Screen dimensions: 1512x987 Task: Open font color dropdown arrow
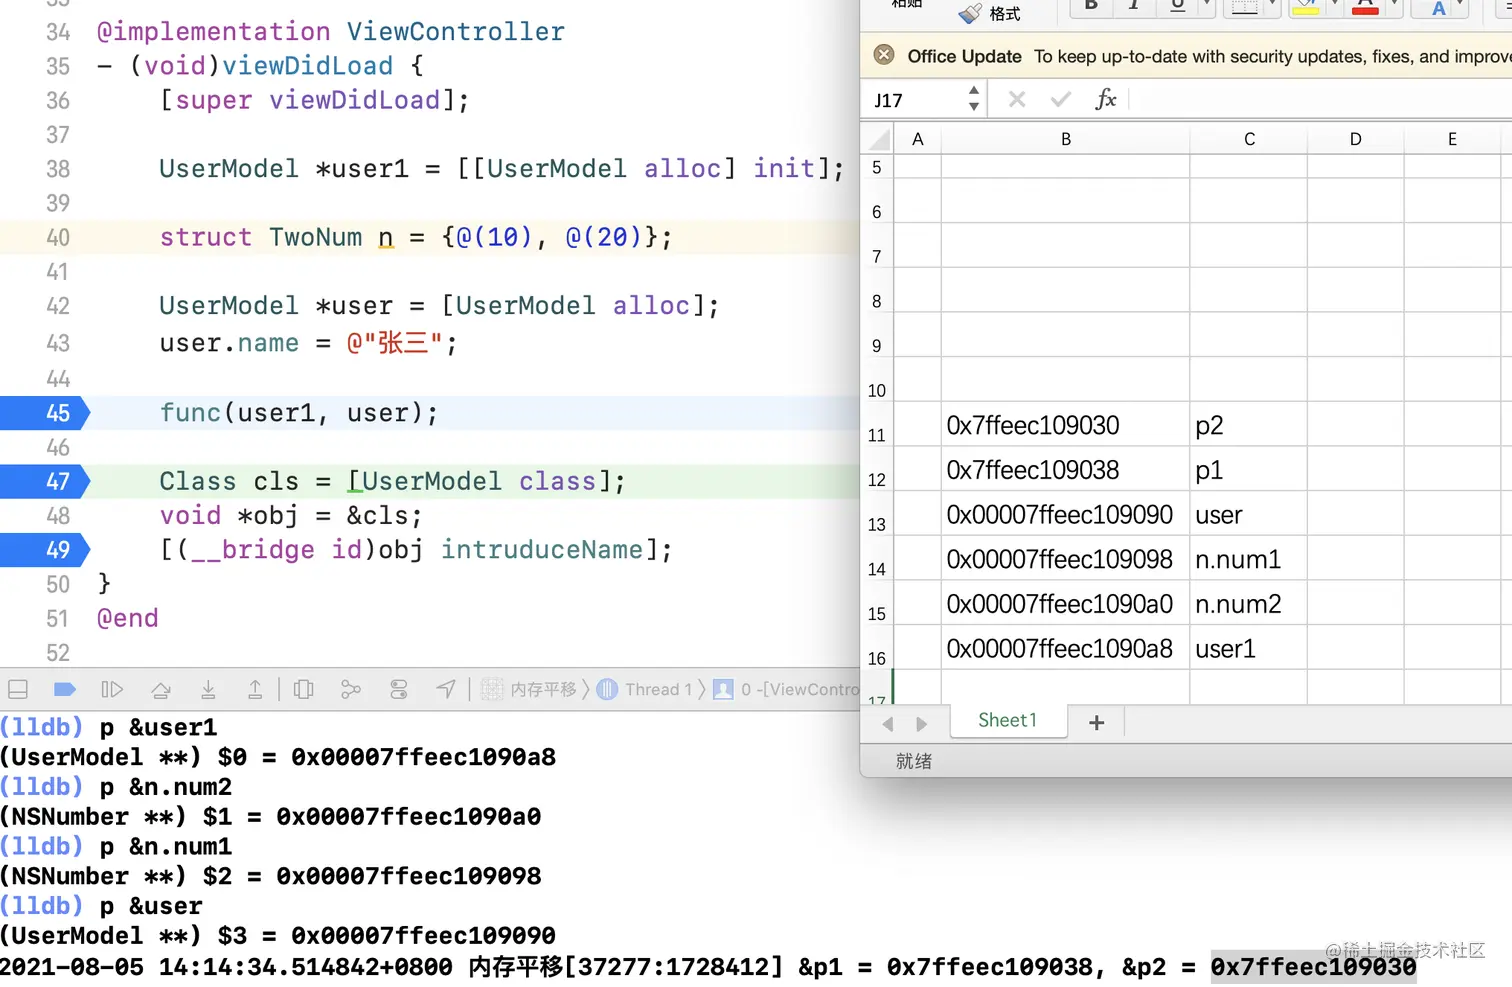pyautogui.click(x=1394, y=6)
